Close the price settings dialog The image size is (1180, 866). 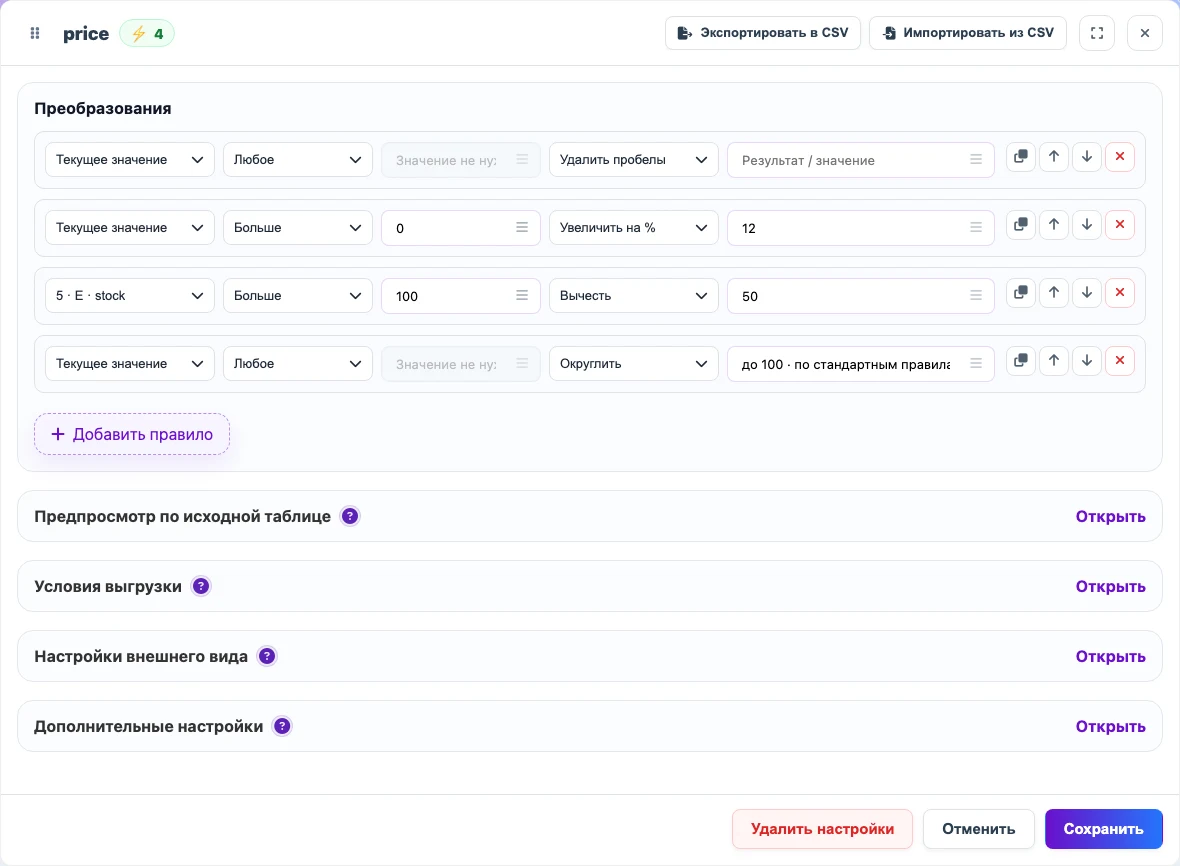pyautogui.click(x=1145, y=33)
